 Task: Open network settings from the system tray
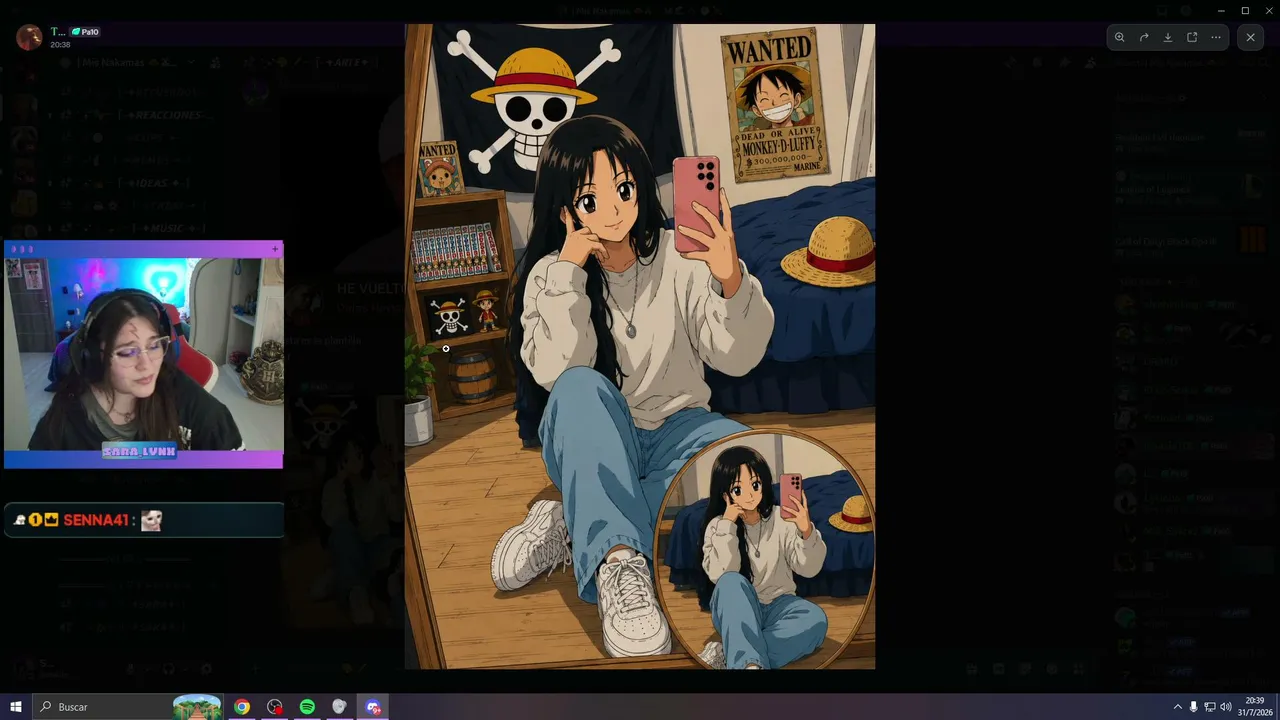[1209, 707]
